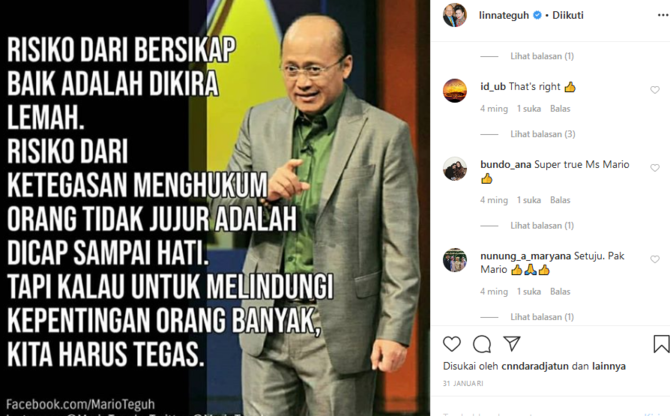Open nunung_a_maryana username link
Image resolution: width=670 pixels, height=416 pixels.
[525, 256]
